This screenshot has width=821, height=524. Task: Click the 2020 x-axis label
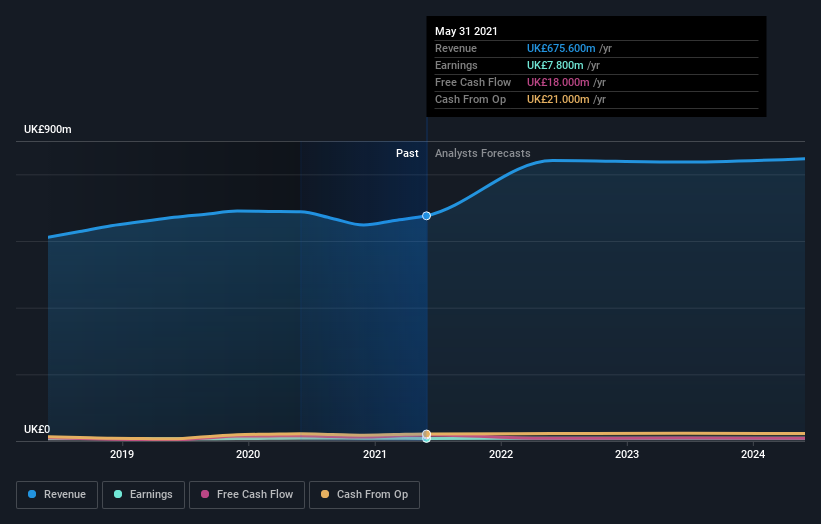coord(248,454)
